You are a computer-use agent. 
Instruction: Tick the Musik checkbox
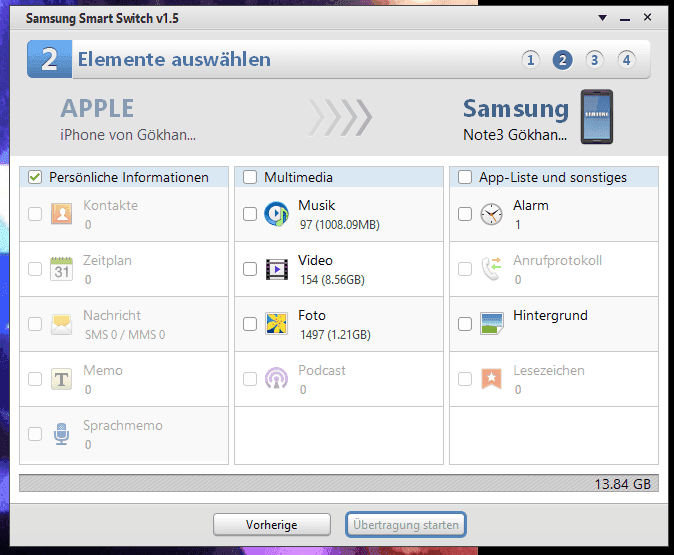click(250, 214)
